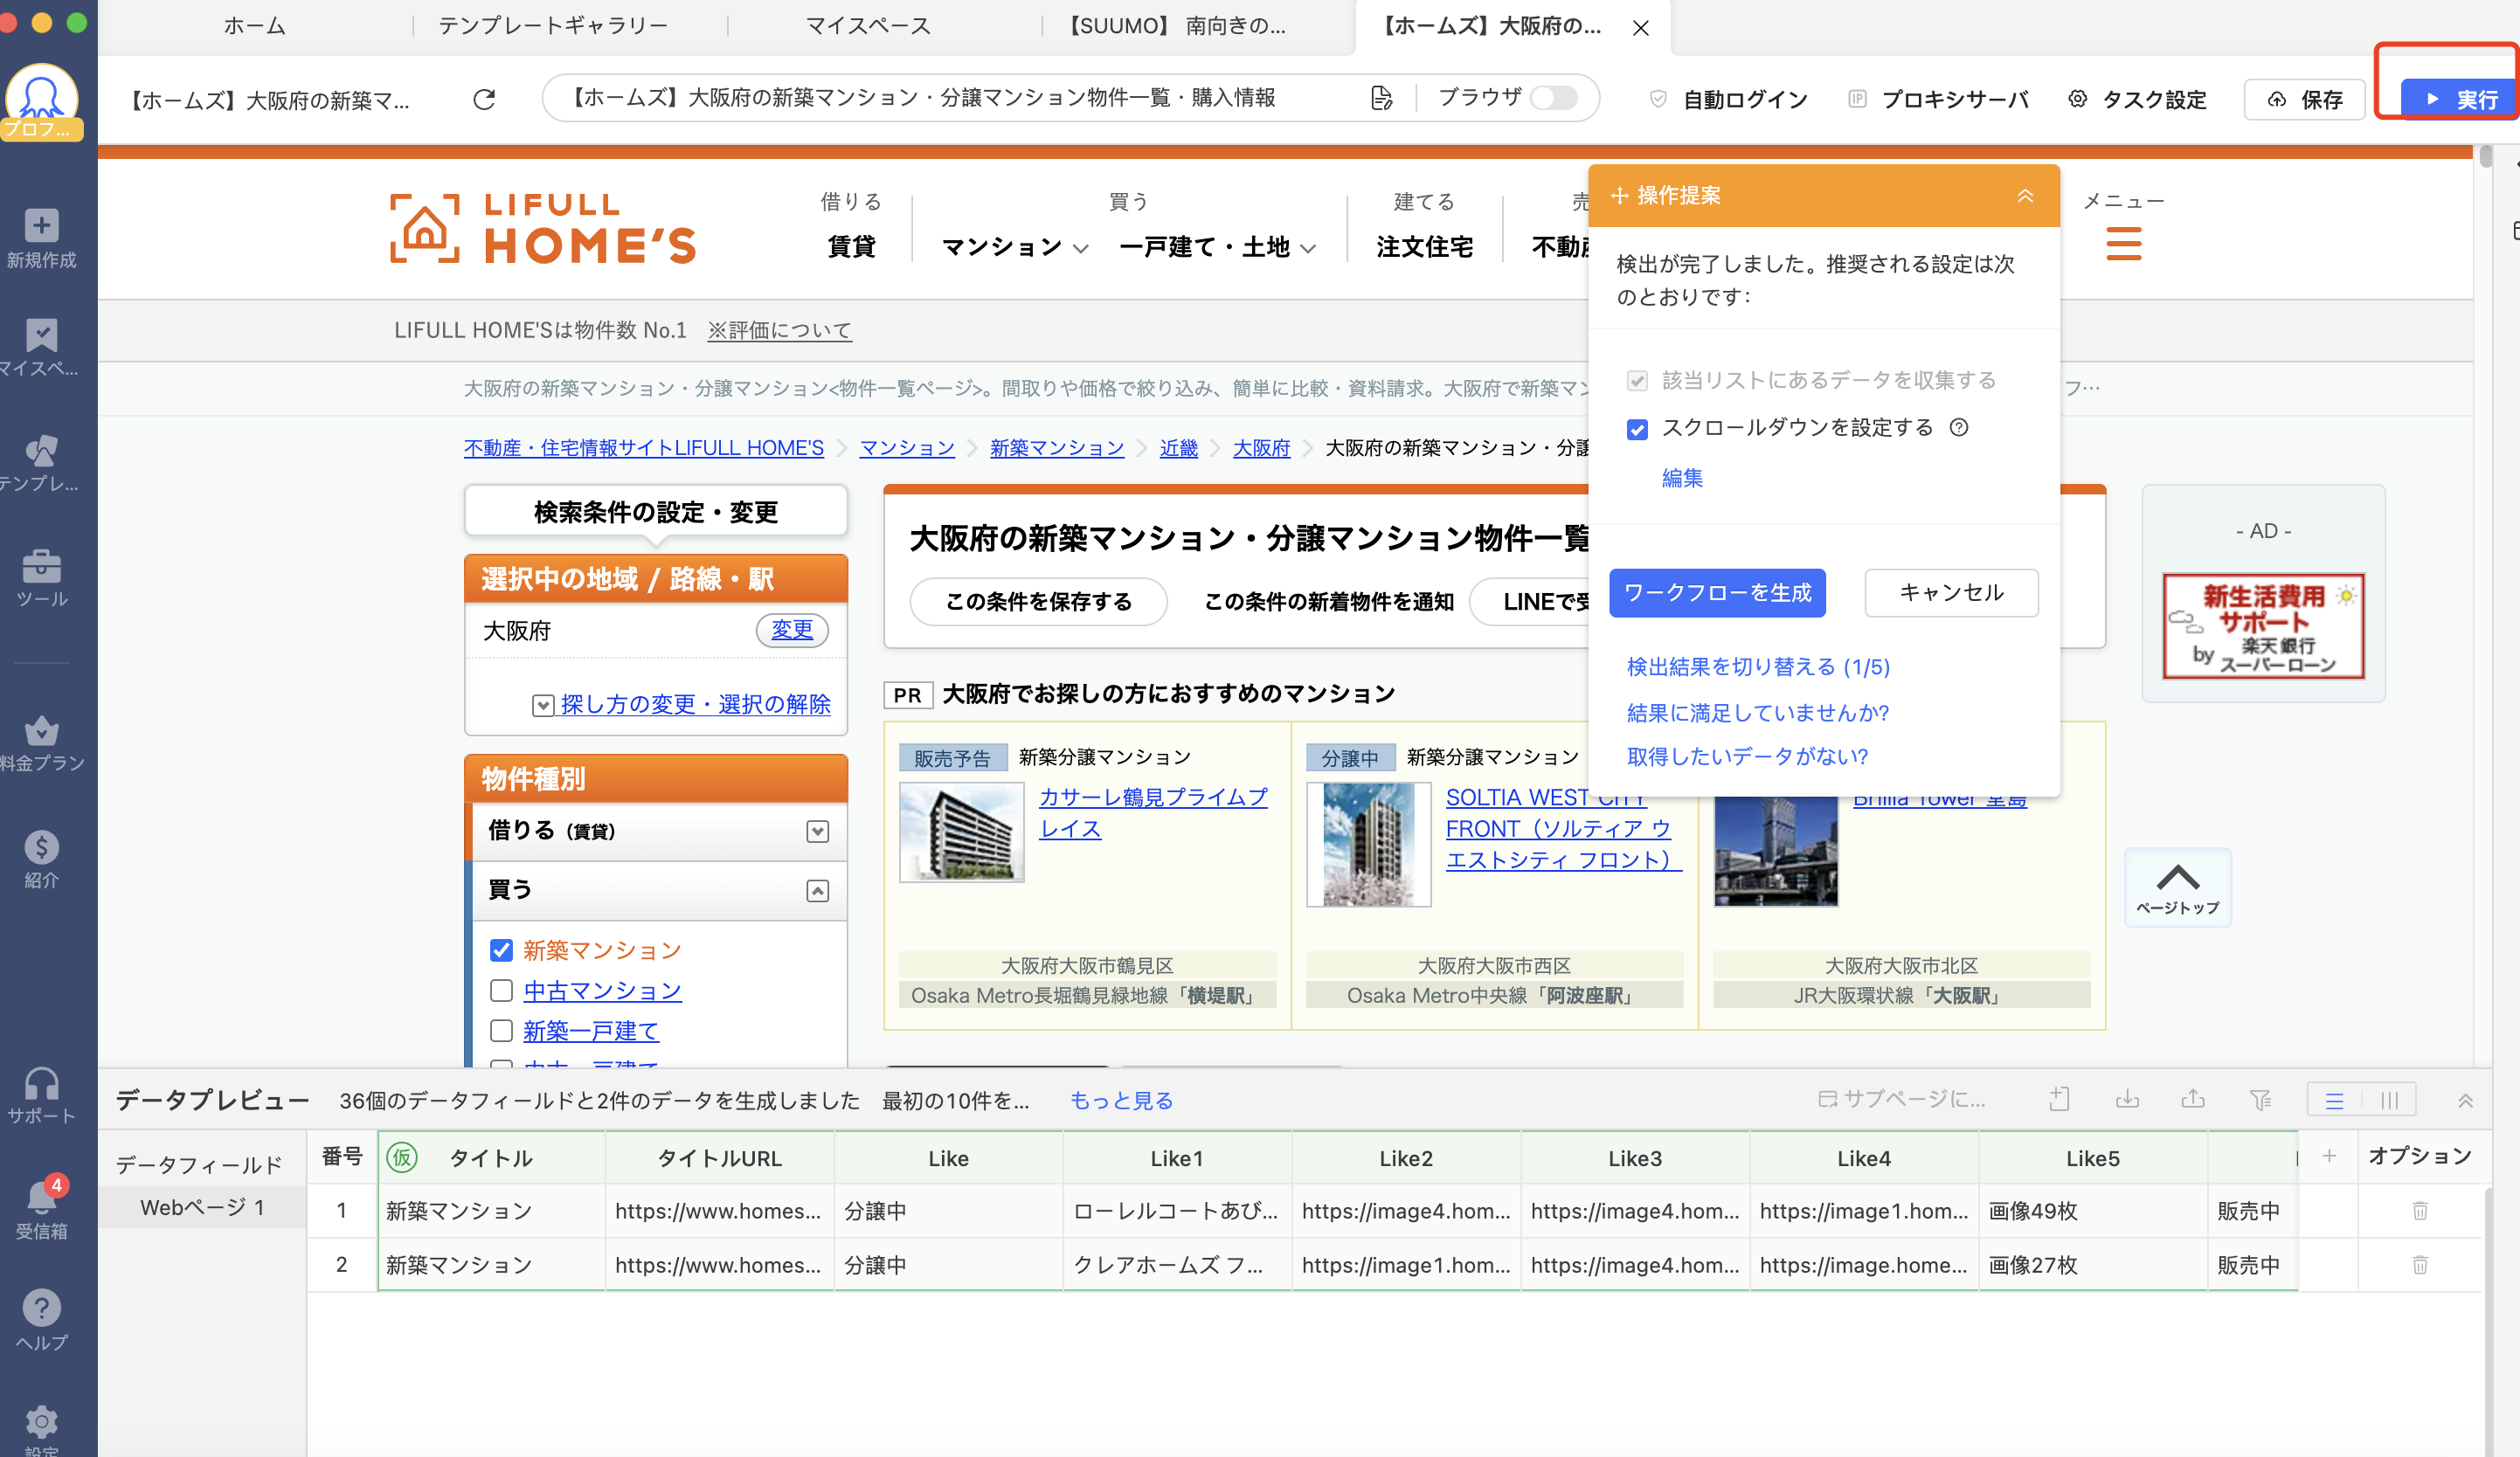Viewport: 2520px width, 1457px height.
Task: Open 注文住宅 in site navigation
Action: (1424, 246)
